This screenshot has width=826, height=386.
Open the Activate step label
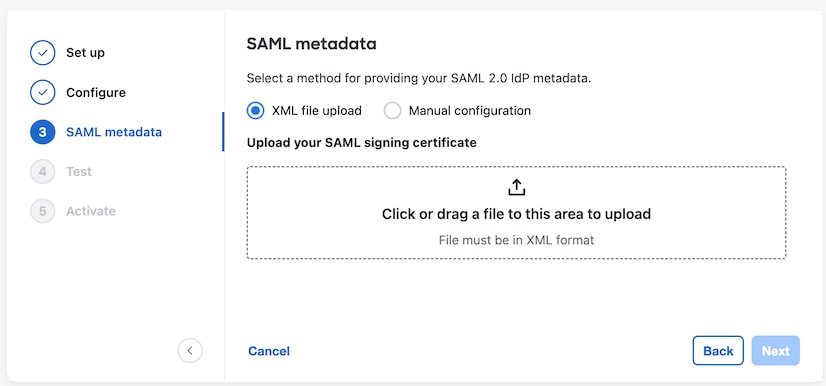pyautogui.click(x=91, y=211)
